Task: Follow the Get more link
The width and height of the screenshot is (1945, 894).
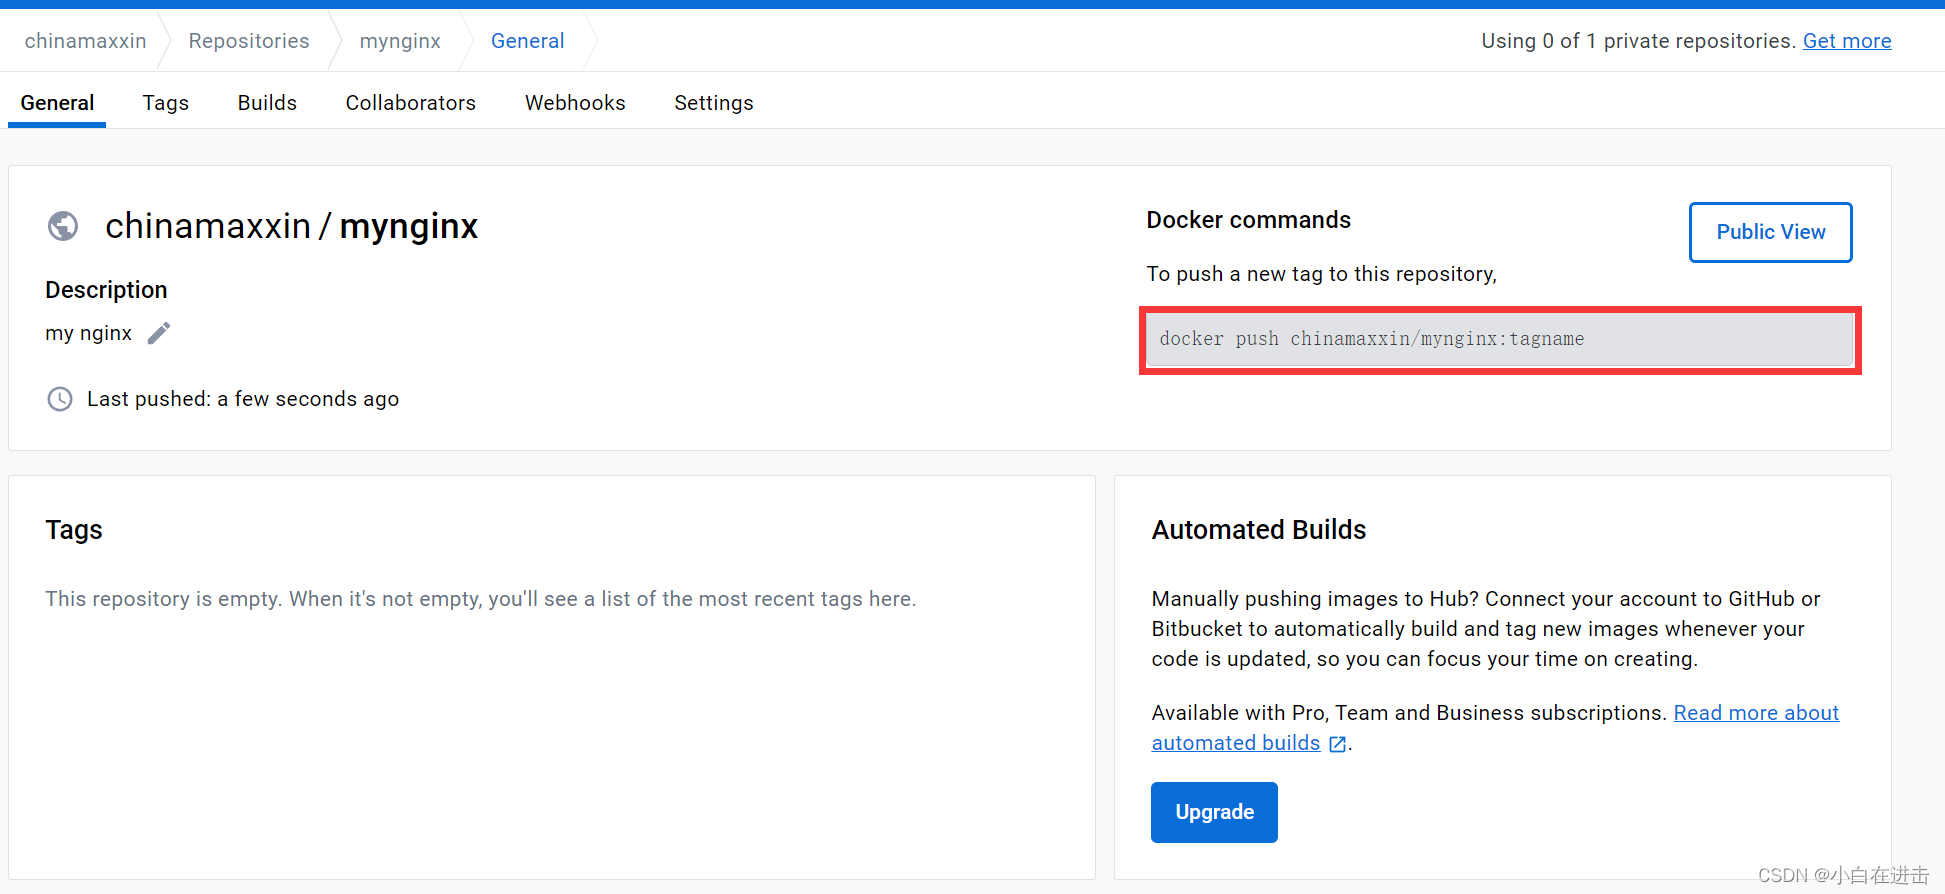Action: click(x=1847, y=41)
